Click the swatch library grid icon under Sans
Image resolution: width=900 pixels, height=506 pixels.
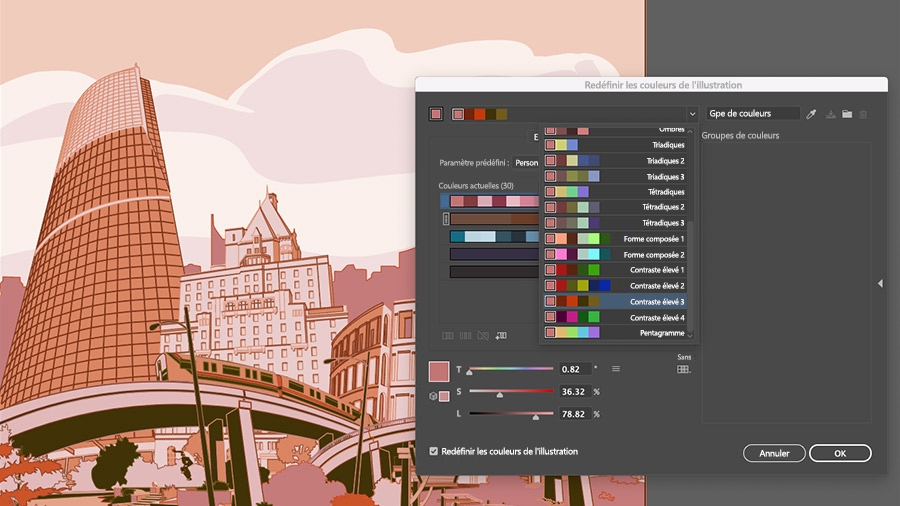[x=683, y=369]
